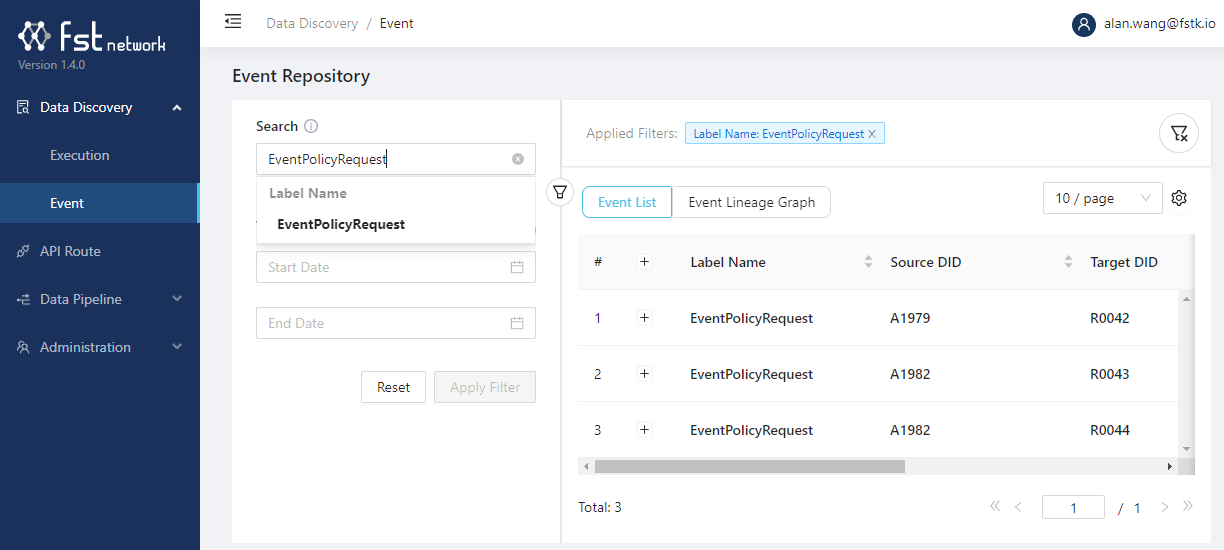Clear the search field with the X icon
This screenshot has width=1224, height=550.
[x=518, y=159]
